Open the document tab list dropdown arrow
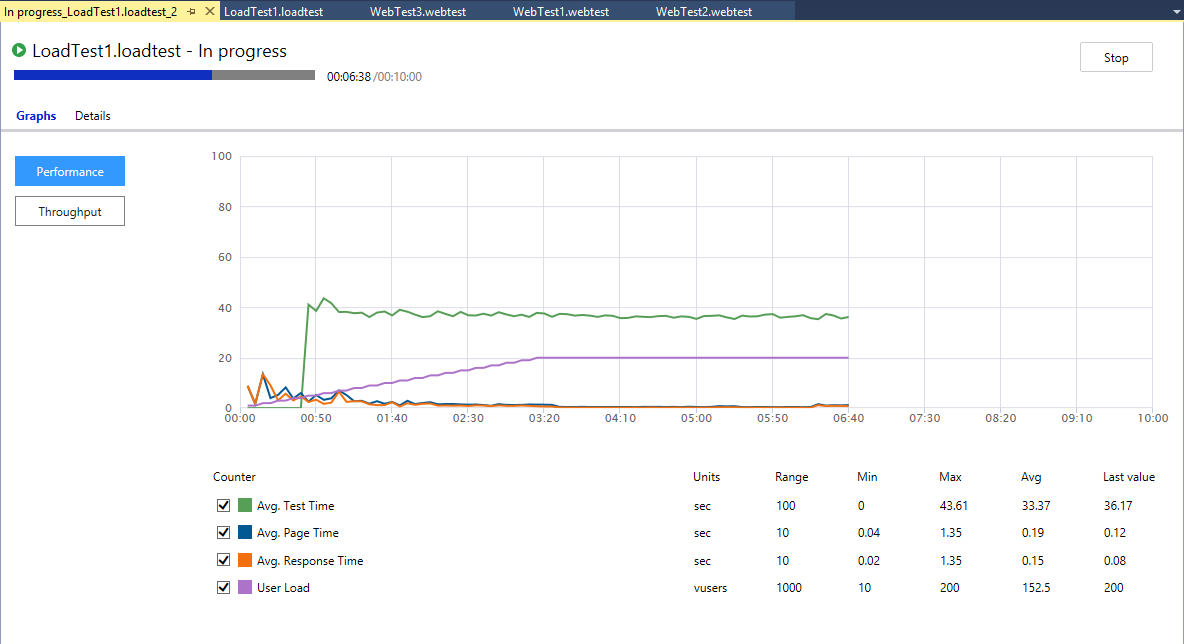 1174,12
